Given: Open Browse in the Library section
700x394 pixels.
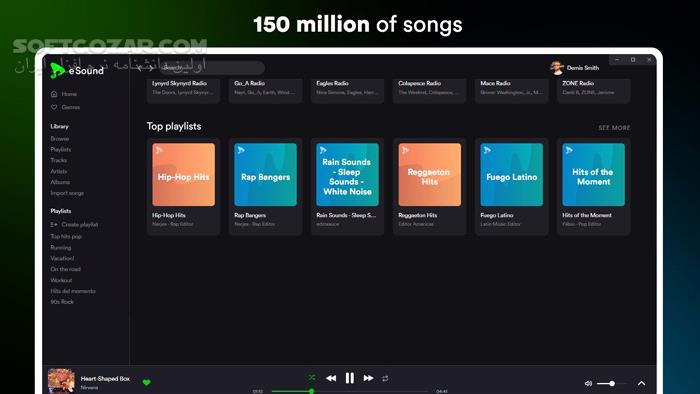Looking at the screenshot, I should tap(59, 139).
